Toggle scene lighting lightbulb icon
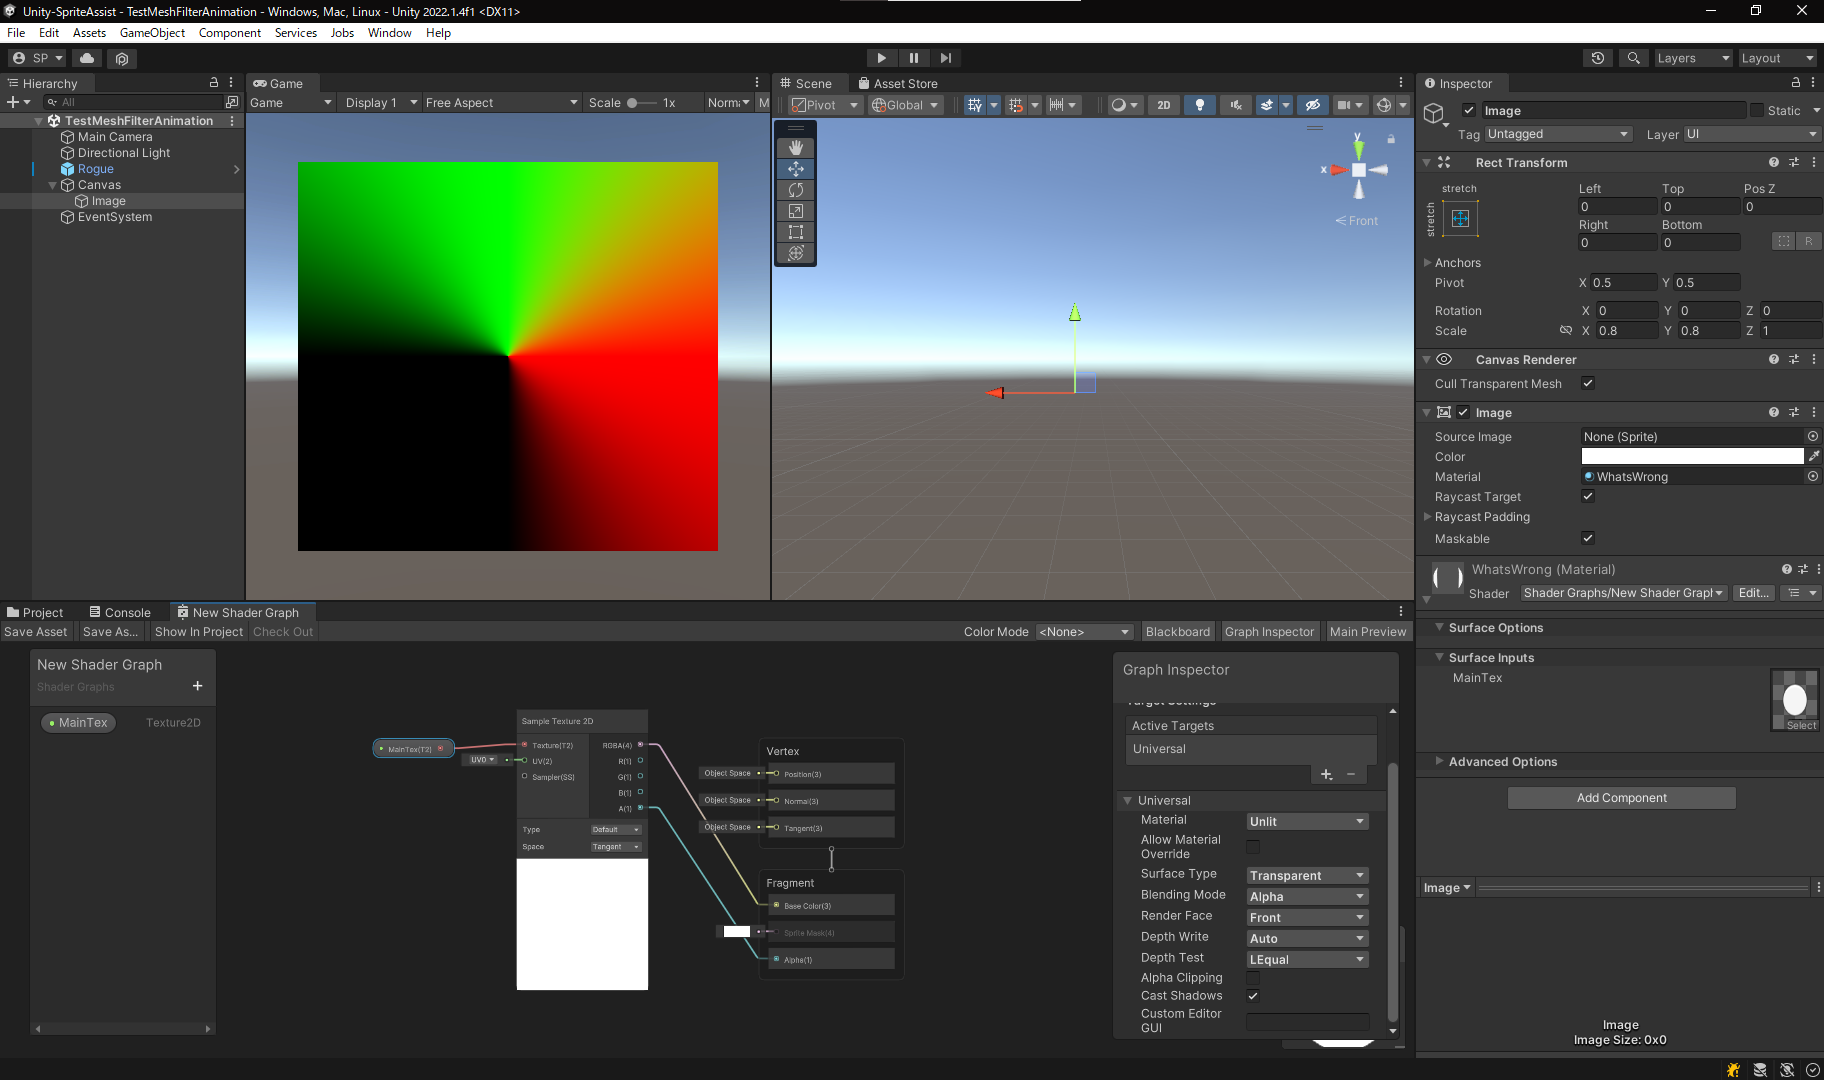1824x1080 pixels. [1199, 105]
